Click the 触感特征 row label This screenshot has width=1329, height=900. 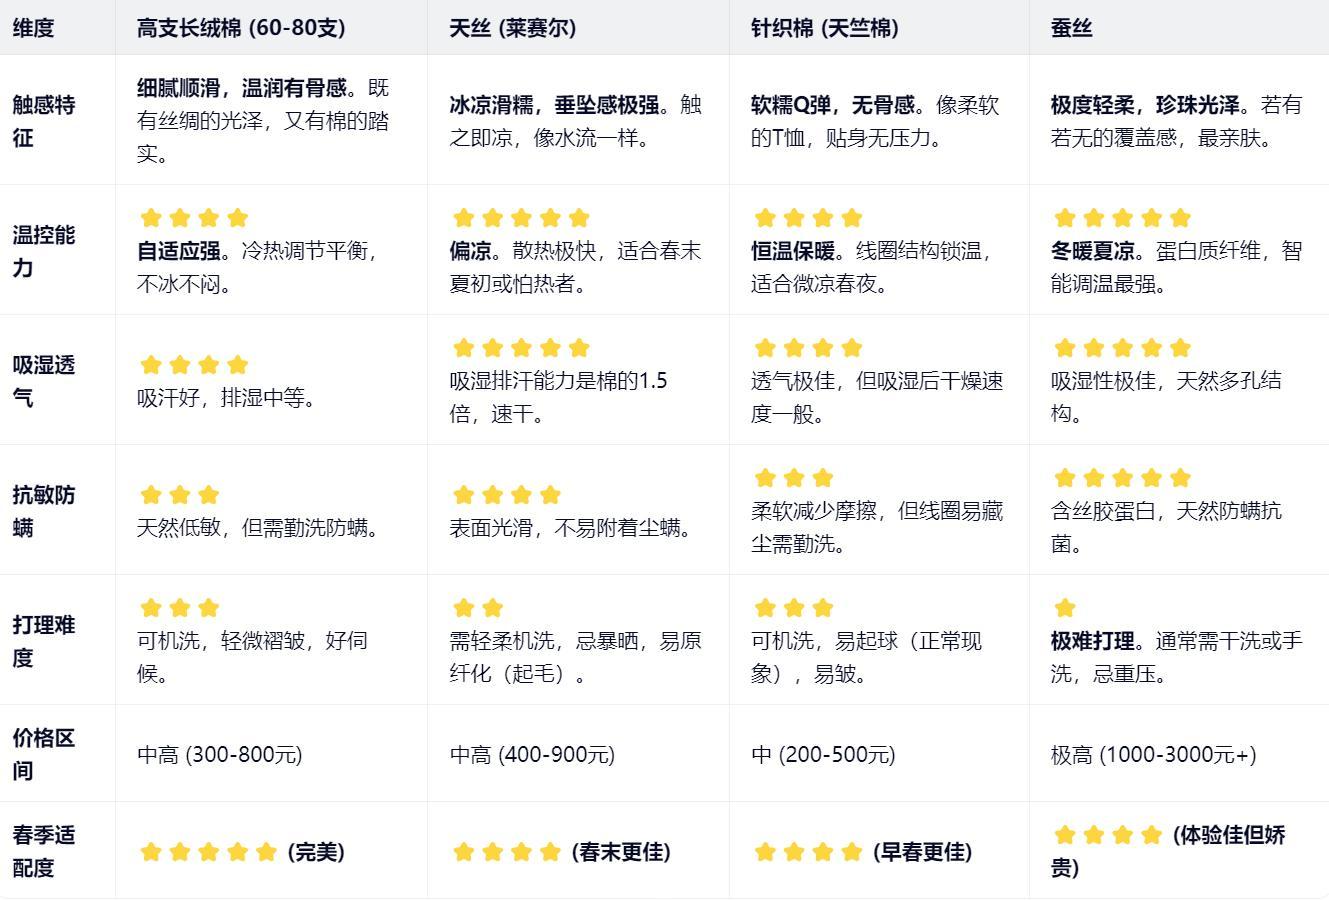[44, 121]
